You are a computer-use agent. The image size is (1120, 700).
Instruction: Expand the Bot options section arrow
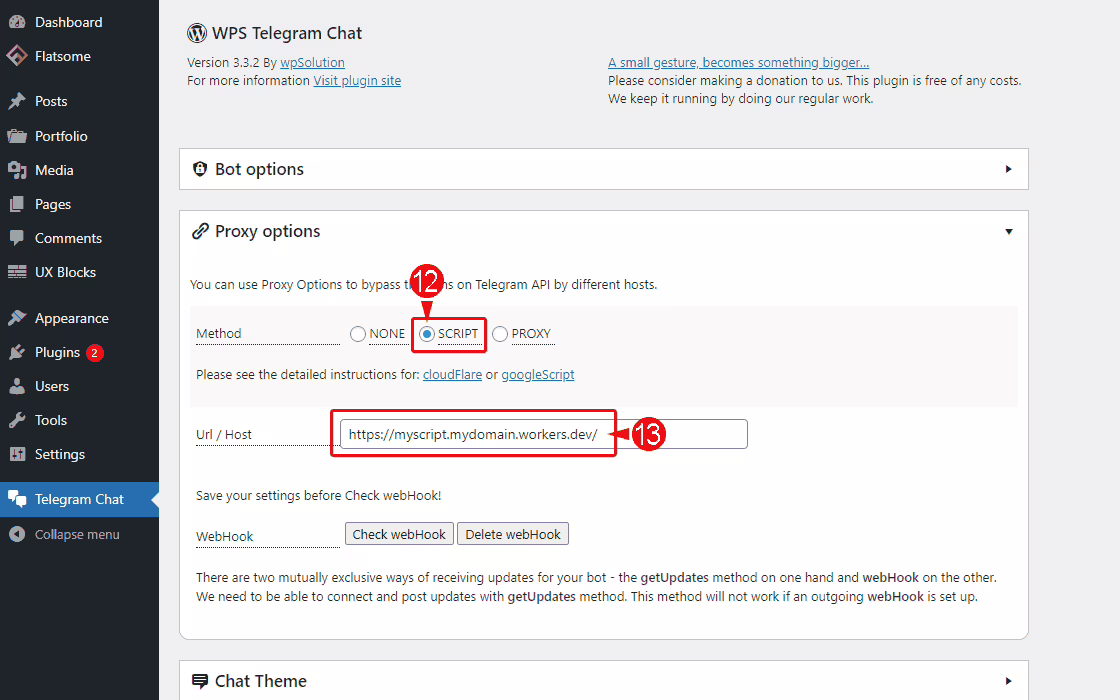pos(1008,169)
